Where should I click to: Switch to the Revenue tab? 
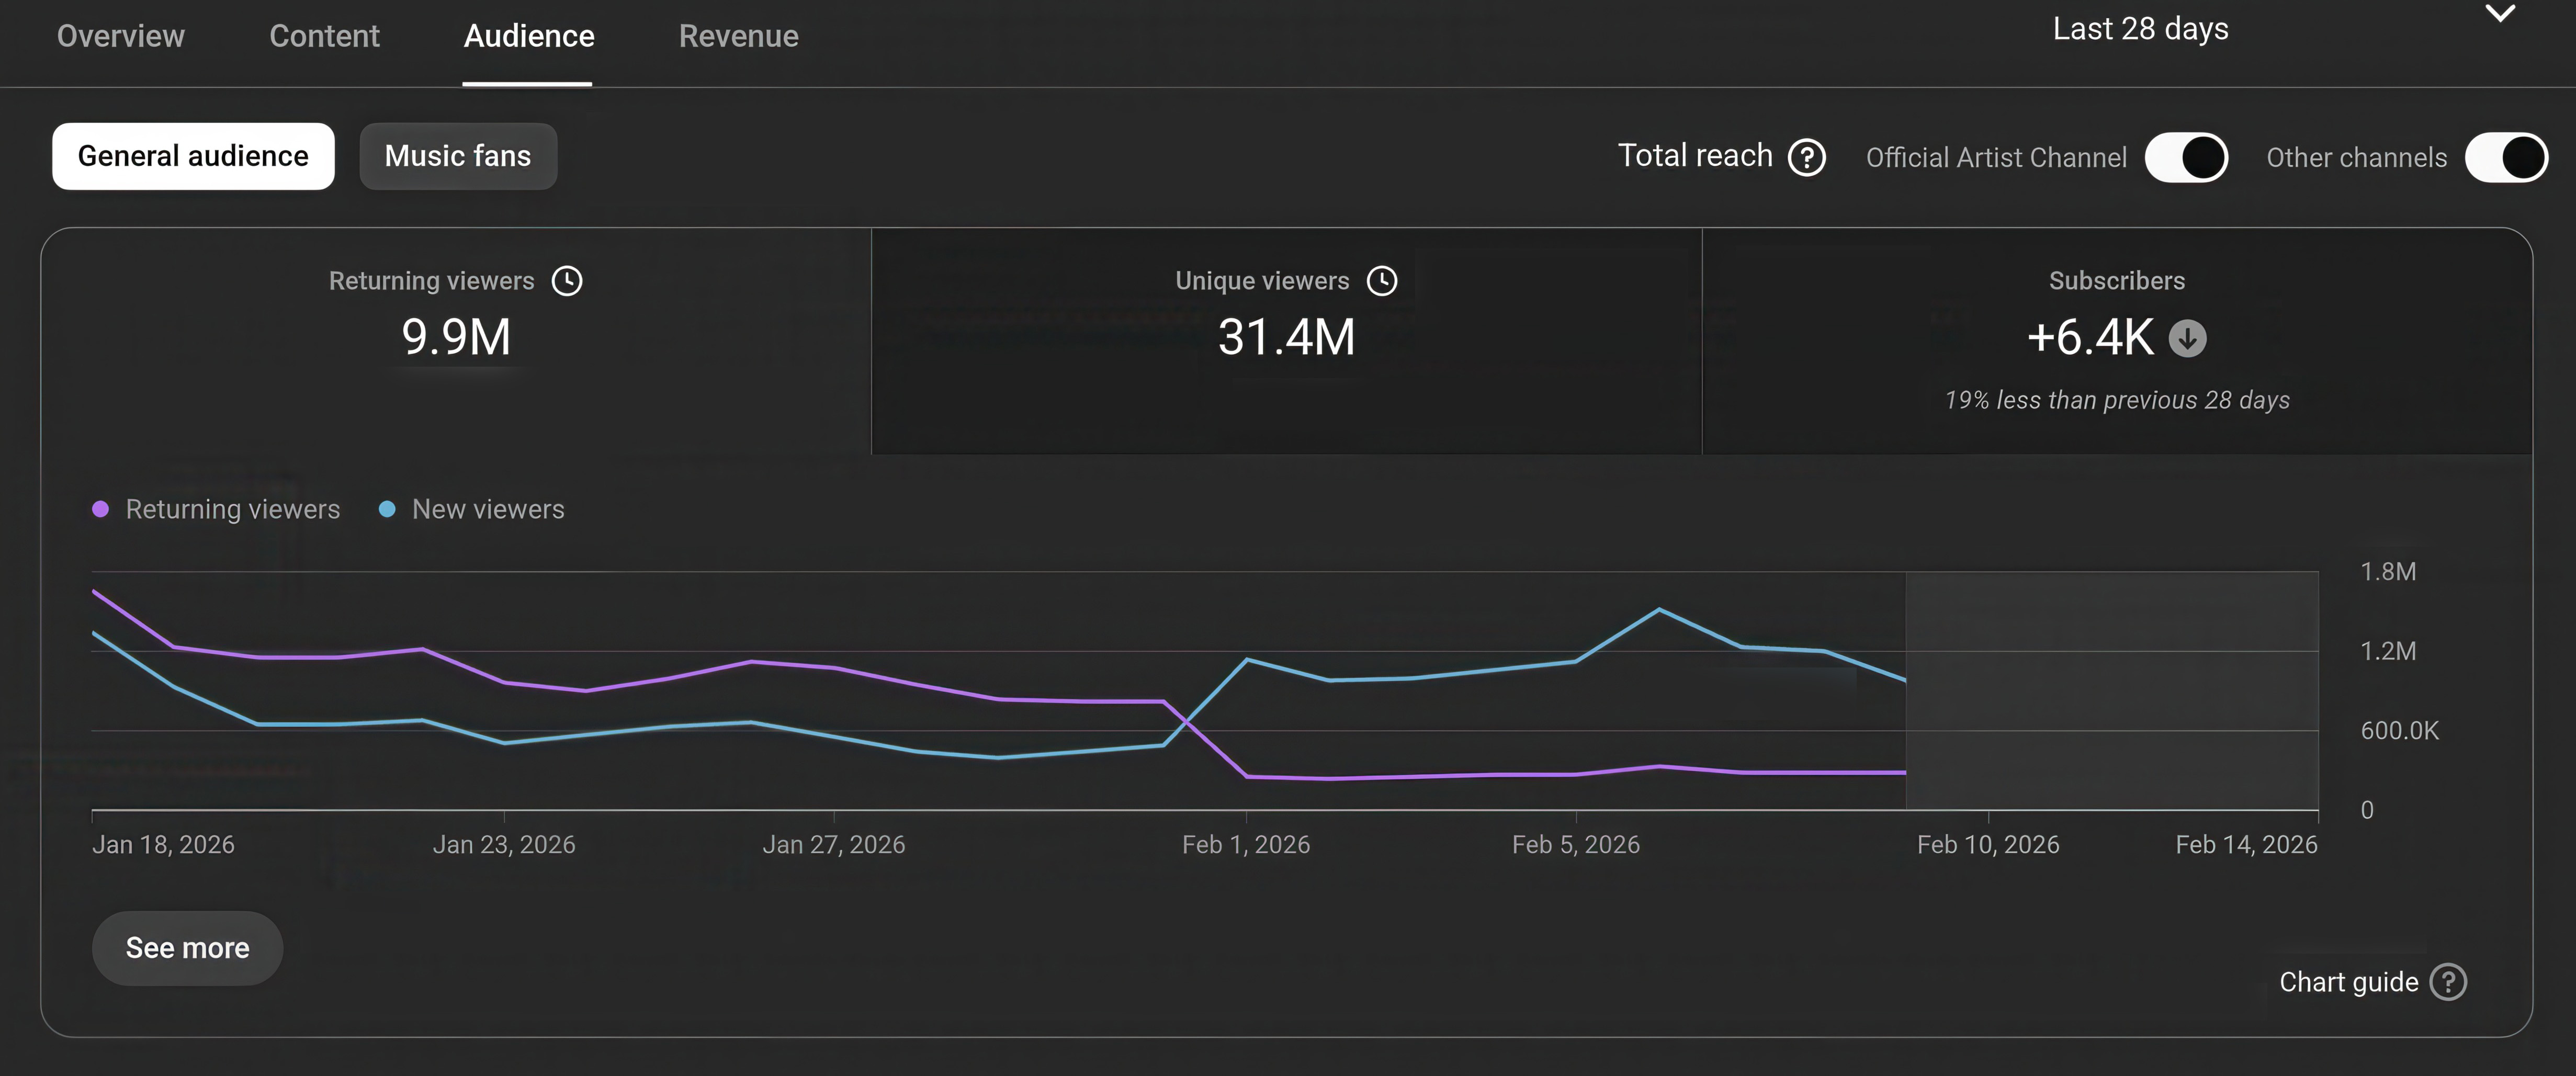pyautogui.click(x=738, y=36)
